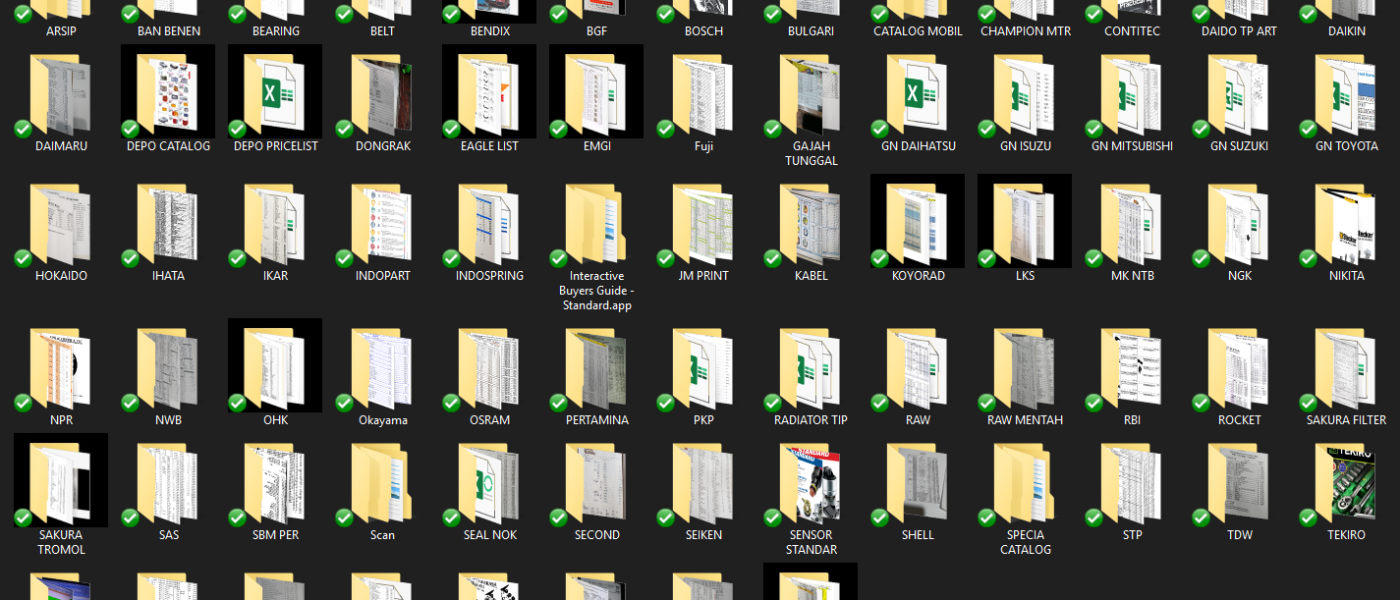This screenshot has width=1400, height=600.
Task: Open Interactive Buyers Guide - Standard.app folder
Action: (596, 226)
